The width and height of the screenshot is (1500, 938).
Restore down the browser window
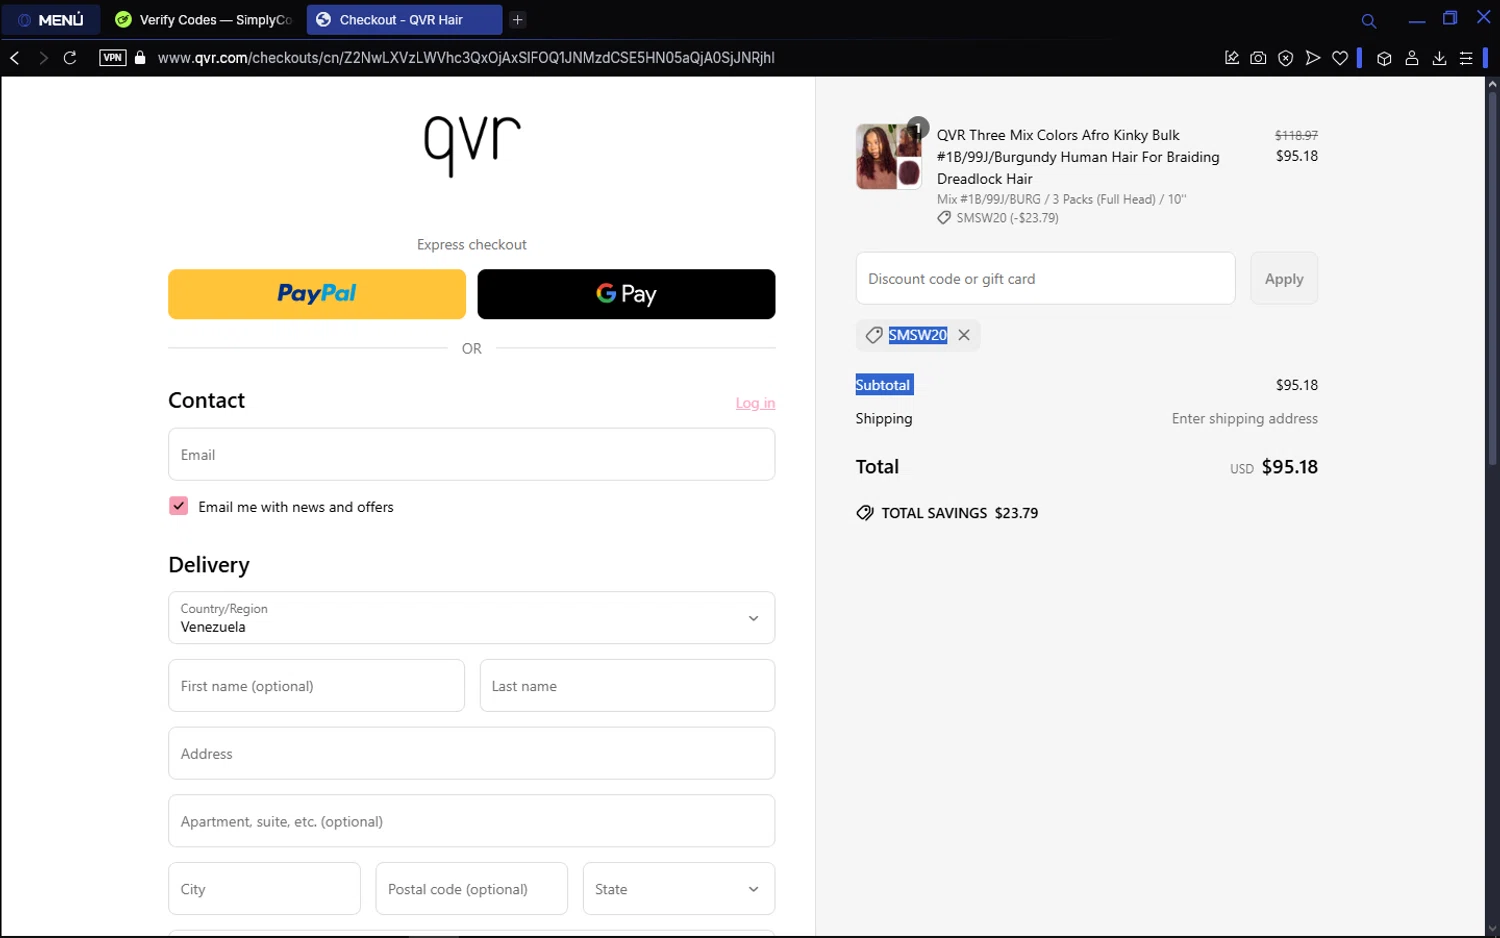click(x=1450, y=18)
